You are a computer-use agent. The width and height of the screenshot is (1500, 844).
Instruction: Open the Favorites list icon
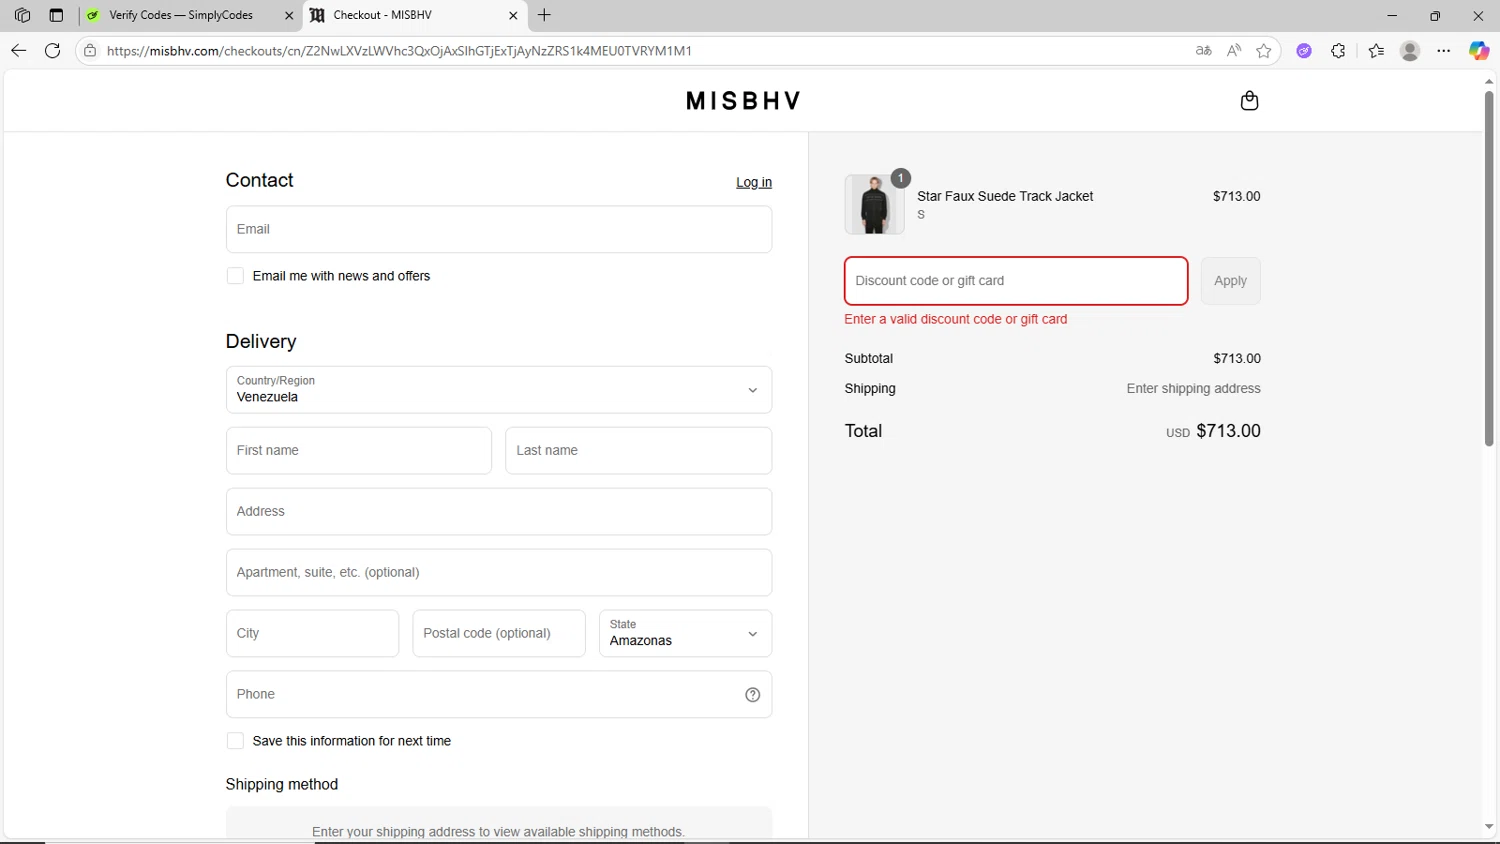[x=1376, y=51]
